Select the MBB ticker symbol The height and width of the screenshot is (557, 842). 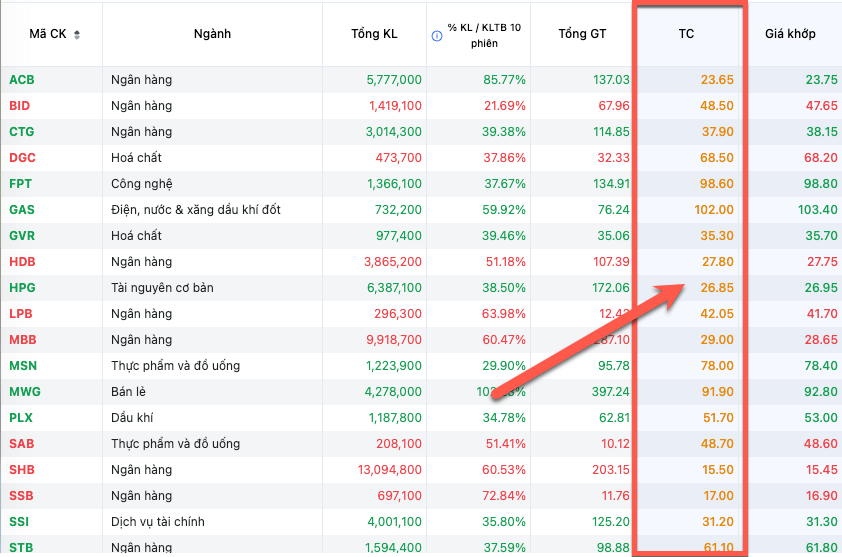pyautogui.click(x=23, y=340)
